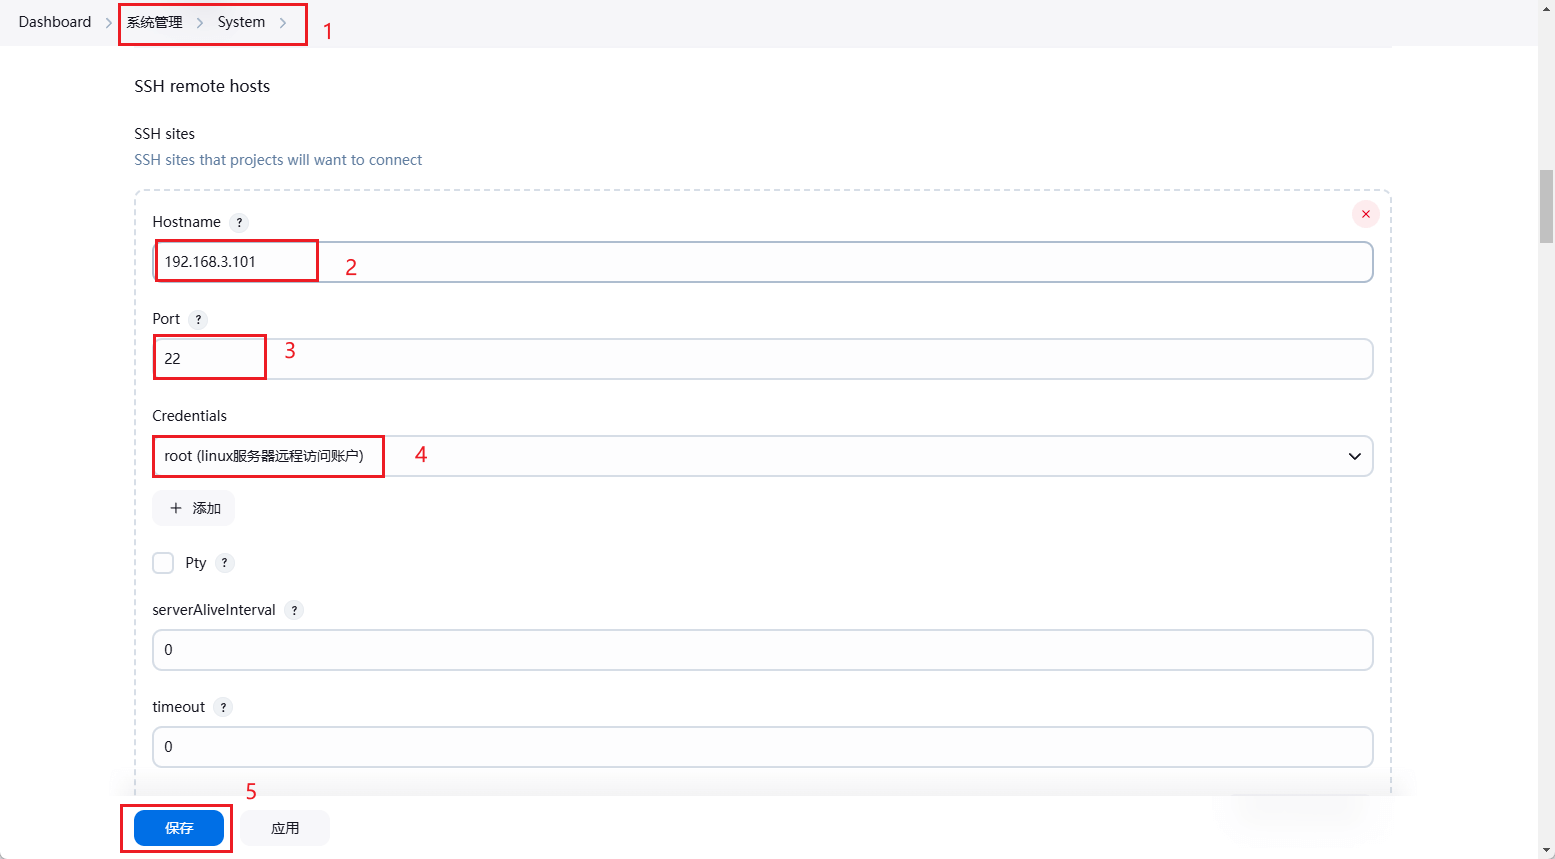Click the page vertical scrollbar thumb
Image resolution: width=1555 pixels, height=859 pixels.
tap(1546, 206)
